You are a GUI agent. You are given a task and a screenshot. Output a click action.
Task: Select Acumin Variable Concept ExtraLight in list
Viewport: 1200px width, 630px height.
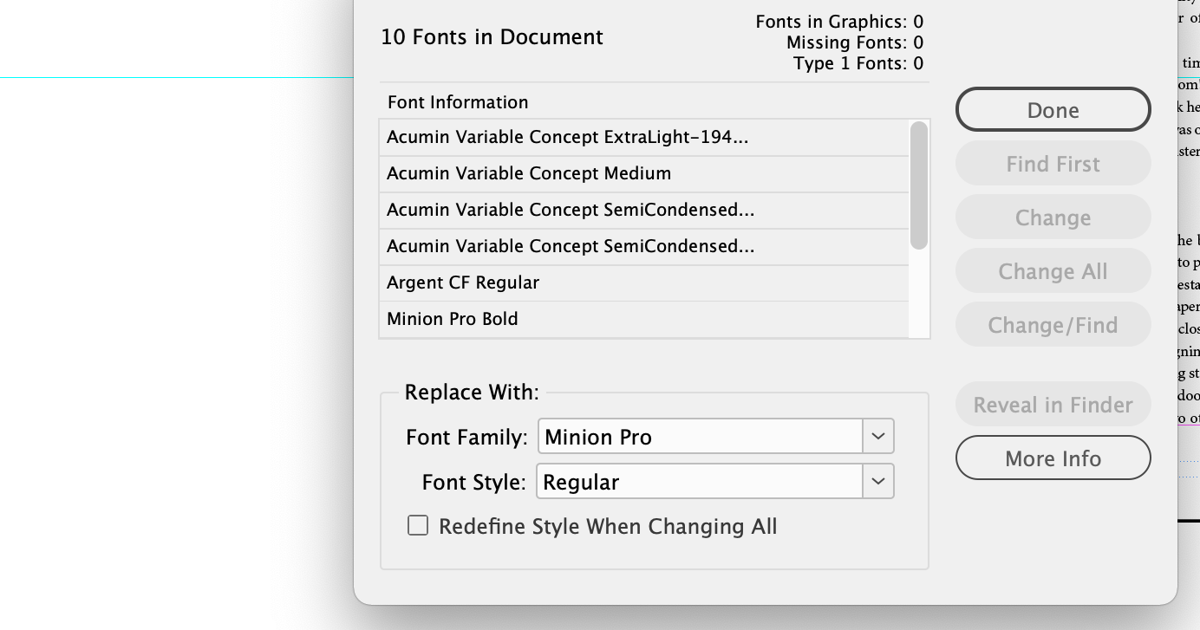pos(600,137)
